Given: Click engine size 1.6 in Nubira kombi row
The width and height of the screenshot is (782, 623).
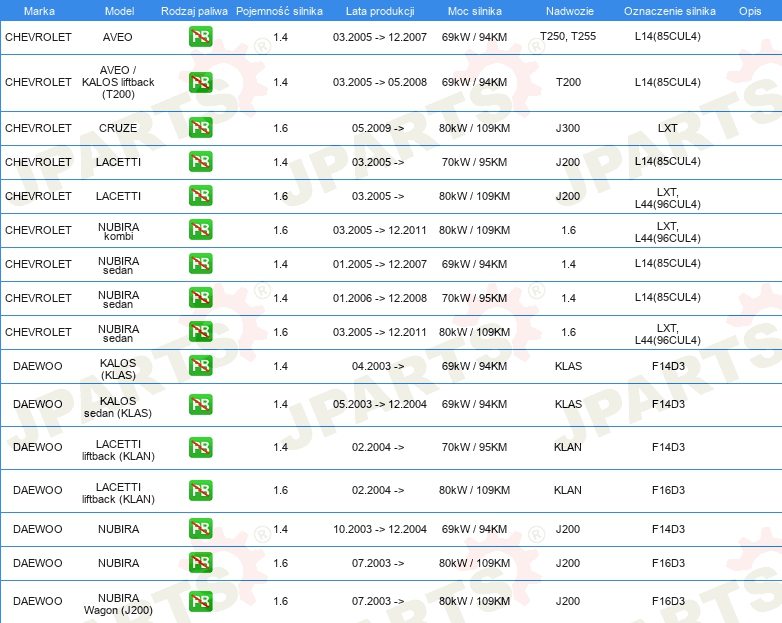Looking at the screenshot, I should point(280,230).
